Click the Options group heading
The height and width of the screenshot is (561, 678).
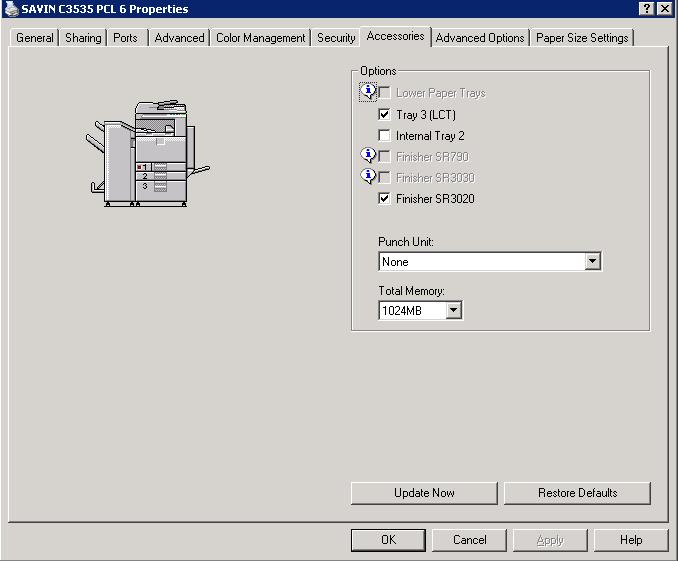pyautogui.click(x=378, y=71)
